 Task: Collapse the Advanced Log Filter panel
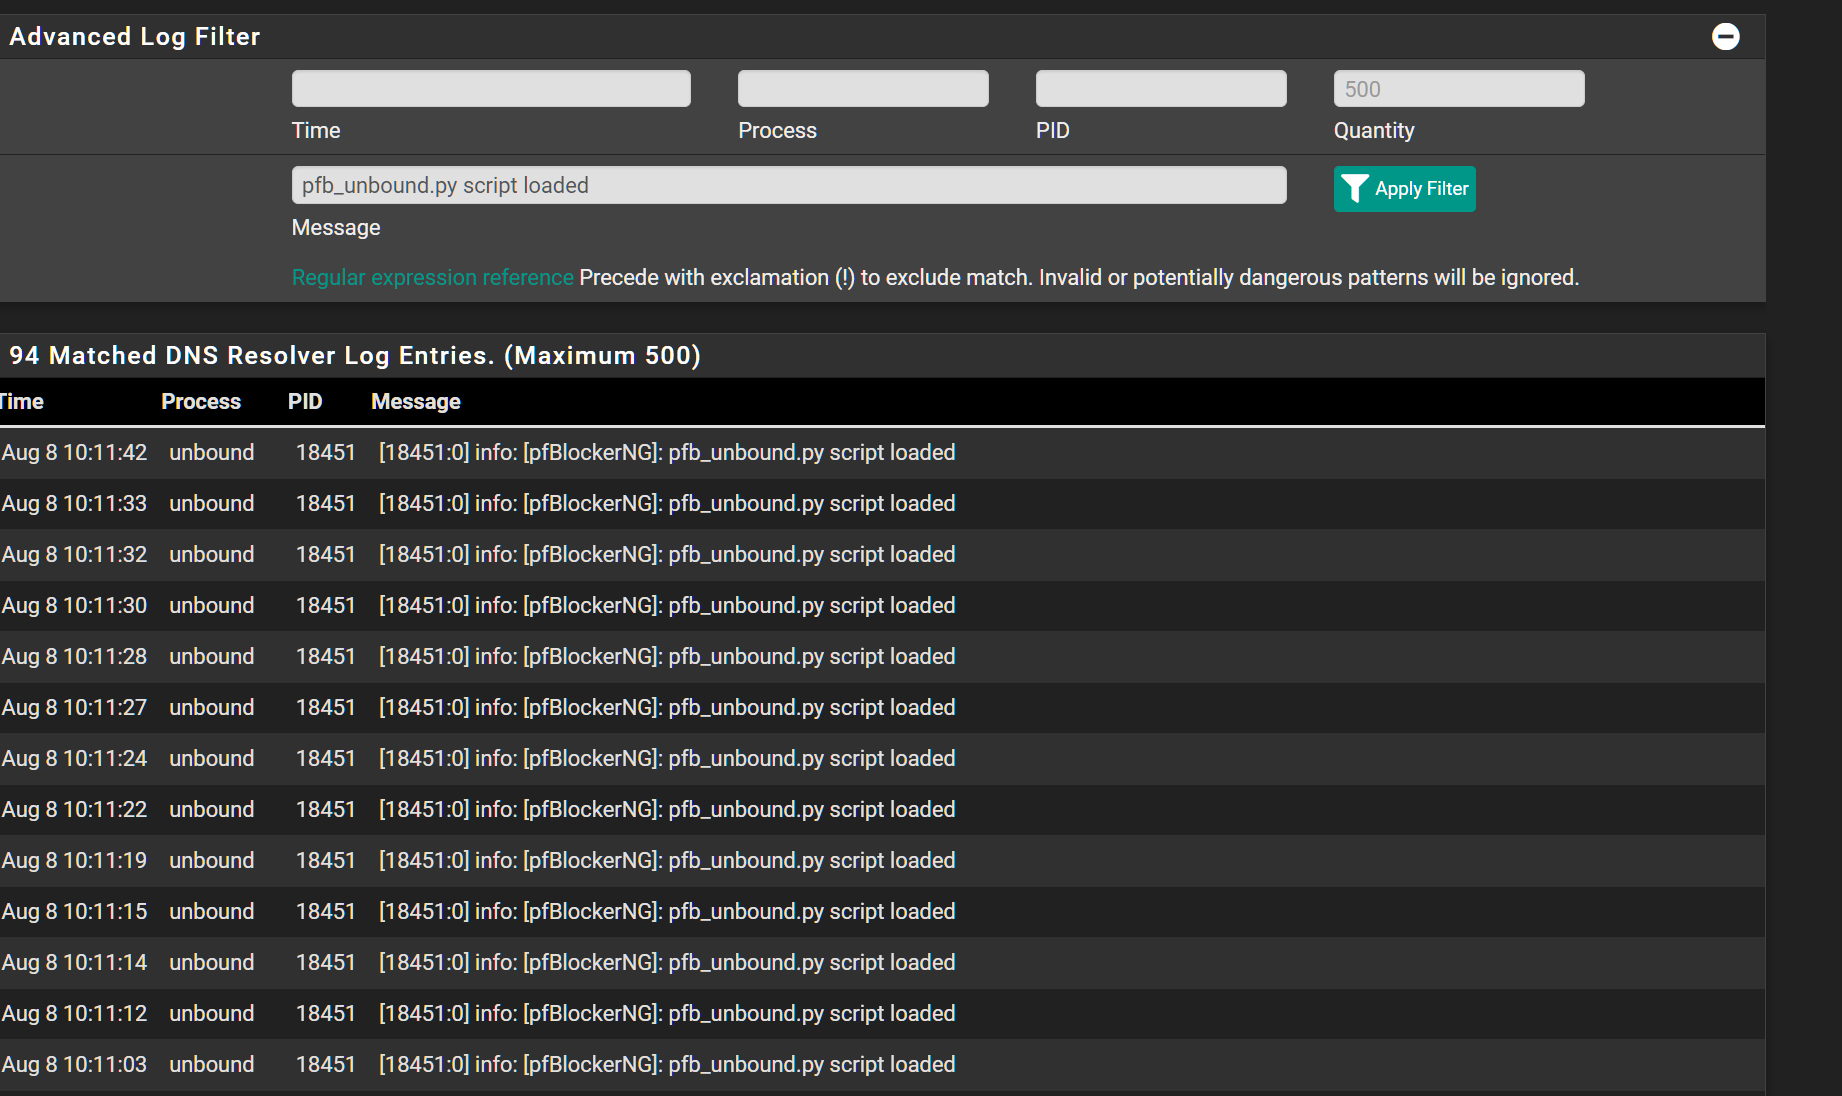(x=1725, y=37)
